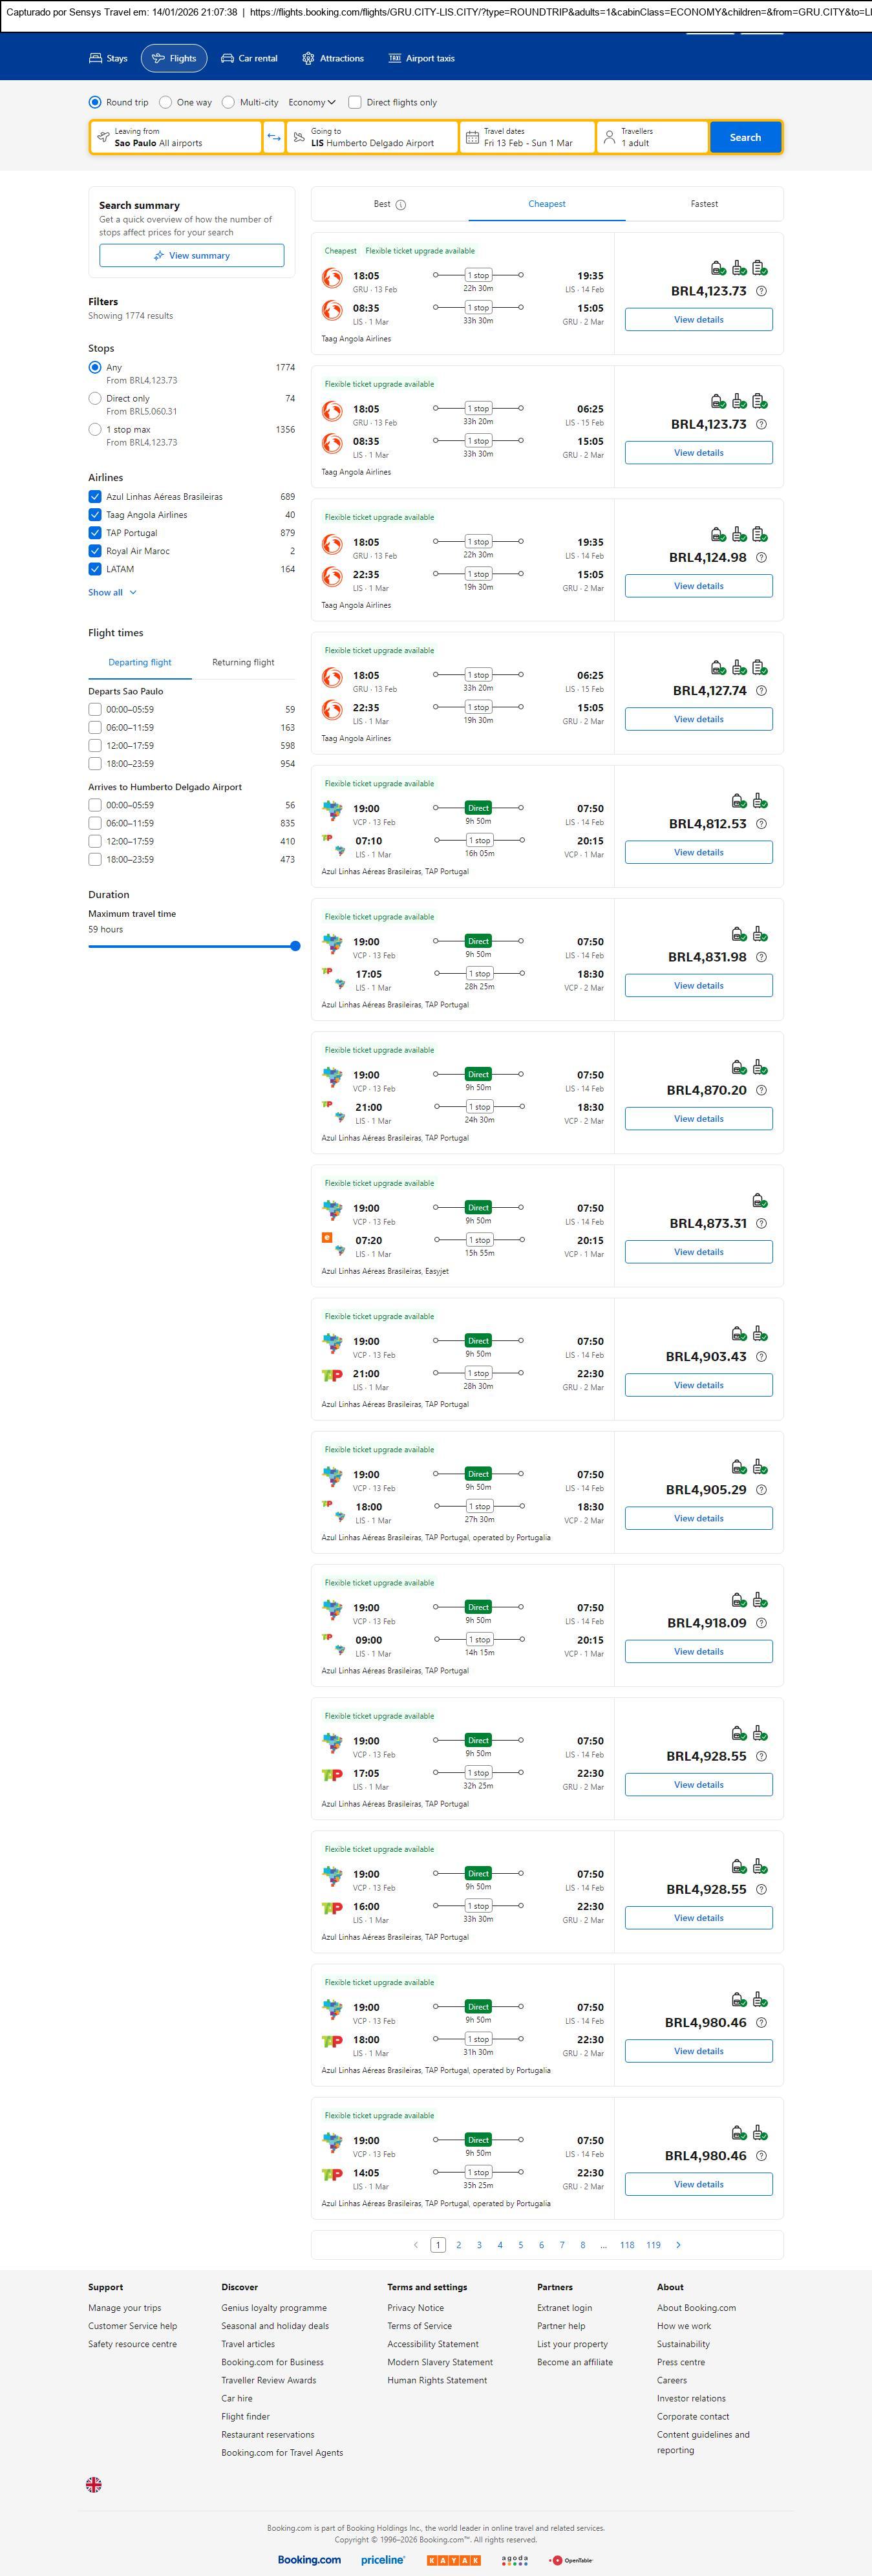
Task: Open the Travellers selector field
Action: click(652, 137)
